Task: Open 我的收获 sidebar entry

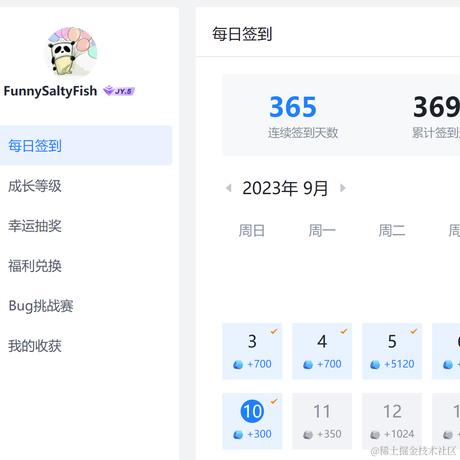Action: 35,346
